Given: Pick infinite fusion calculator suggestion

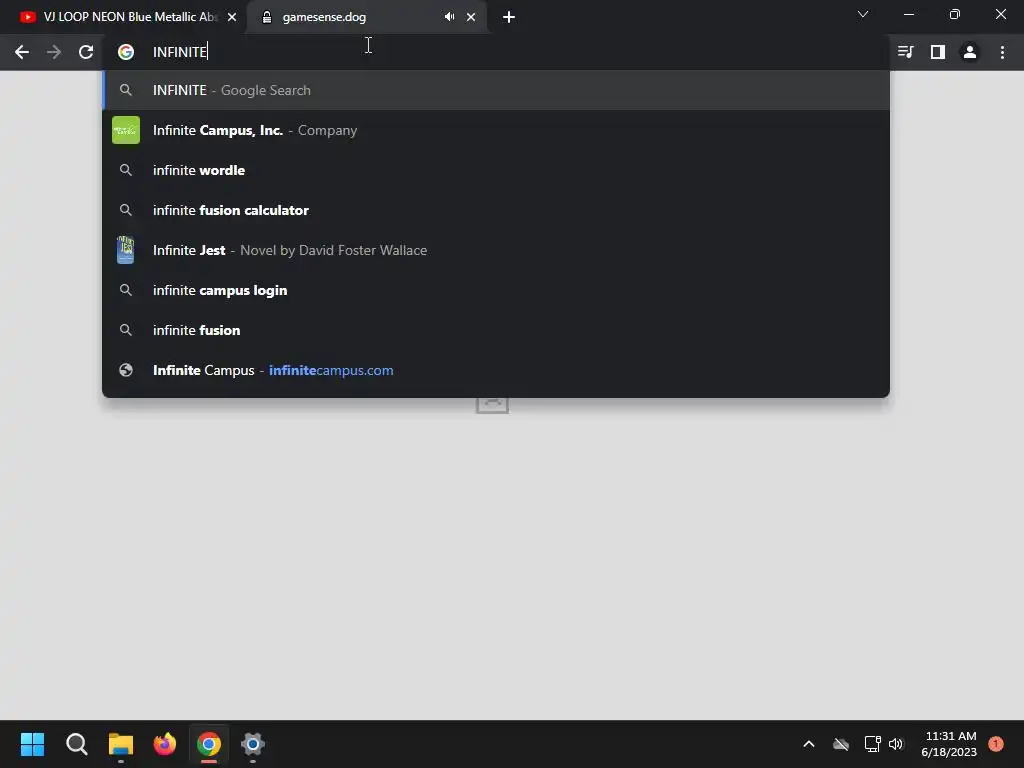Looking at the screenshot, I should click(496, 210).
